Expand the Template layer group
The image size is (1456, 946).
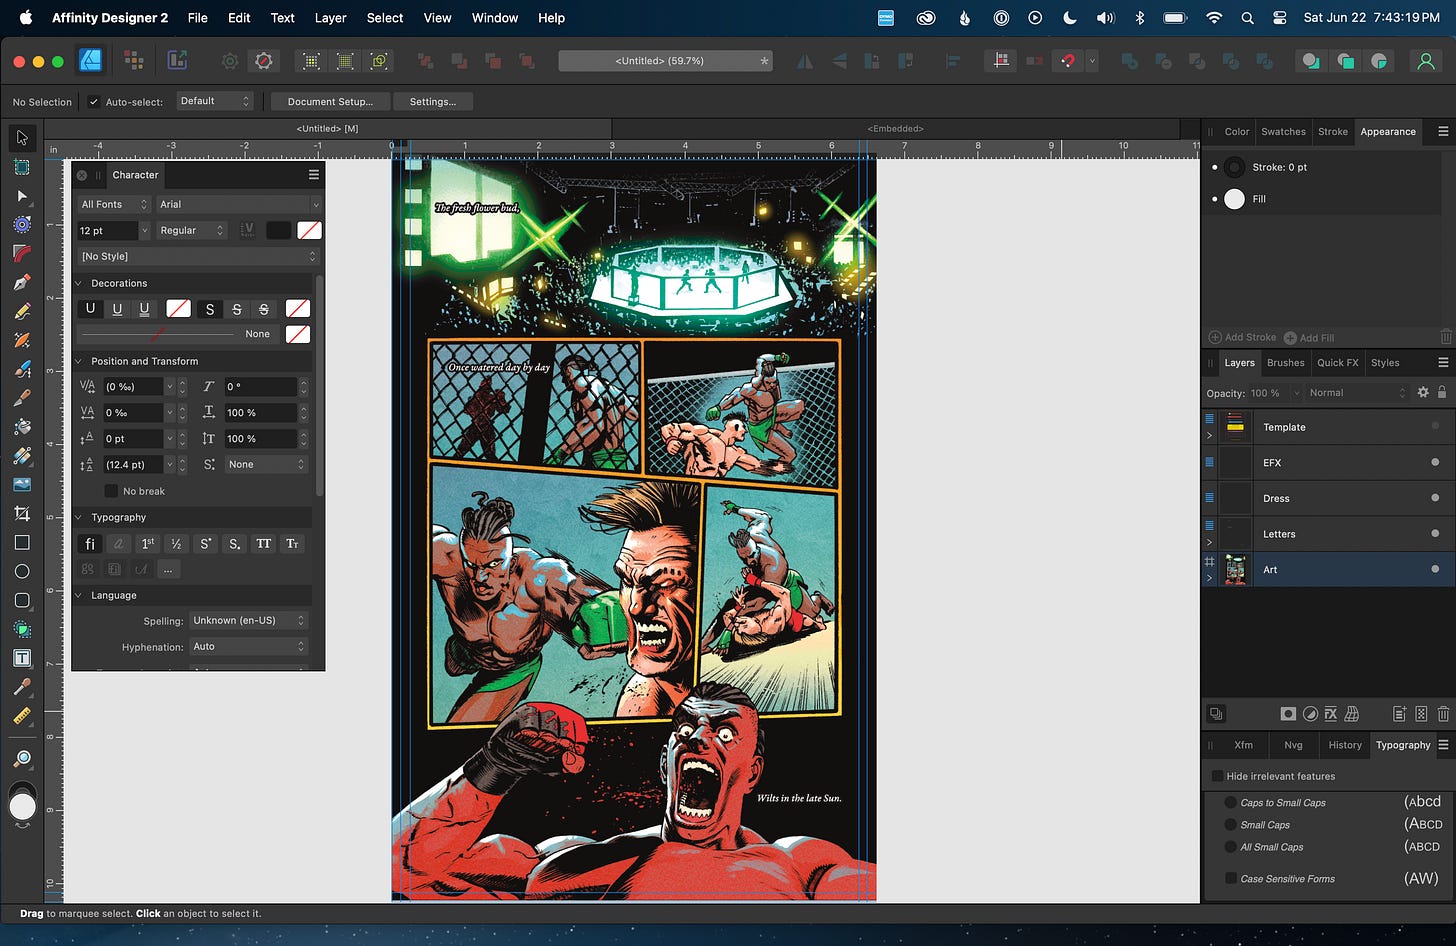click(1210, 435)
